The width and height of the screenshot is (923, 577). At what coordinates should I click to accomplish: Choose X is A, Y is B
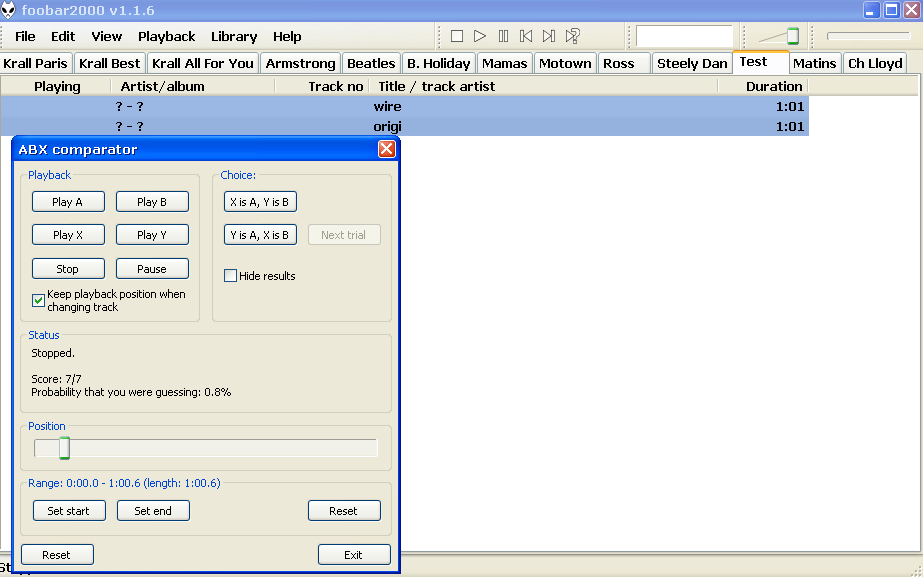(260, 201)
